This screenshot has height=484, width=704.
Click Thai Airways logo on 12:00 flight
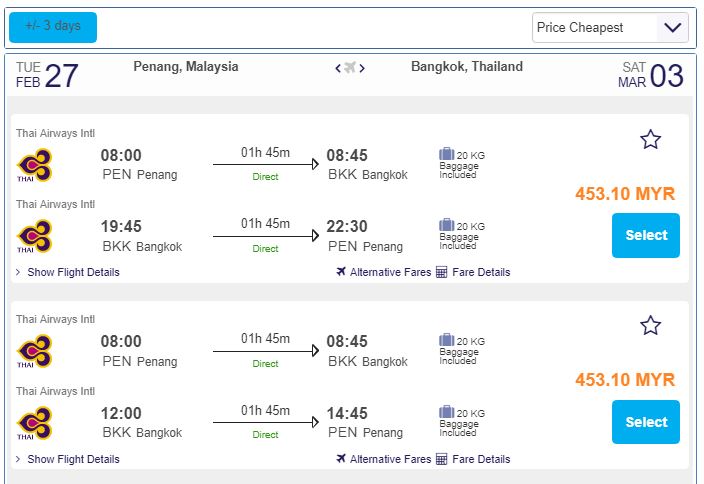coord(35,423)
